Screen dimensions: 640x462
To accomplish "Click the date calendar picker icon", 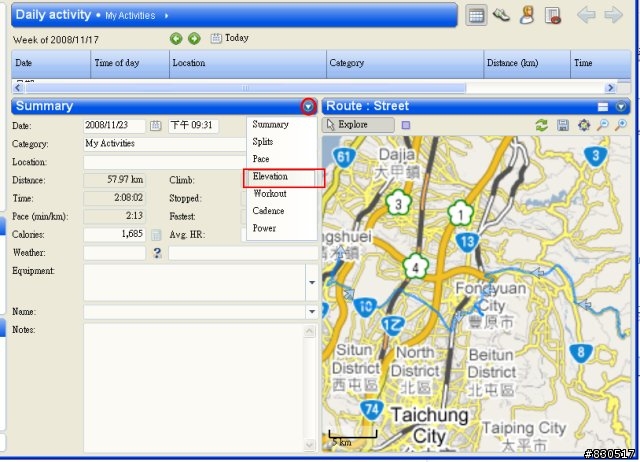I will [x=155, y=126].
